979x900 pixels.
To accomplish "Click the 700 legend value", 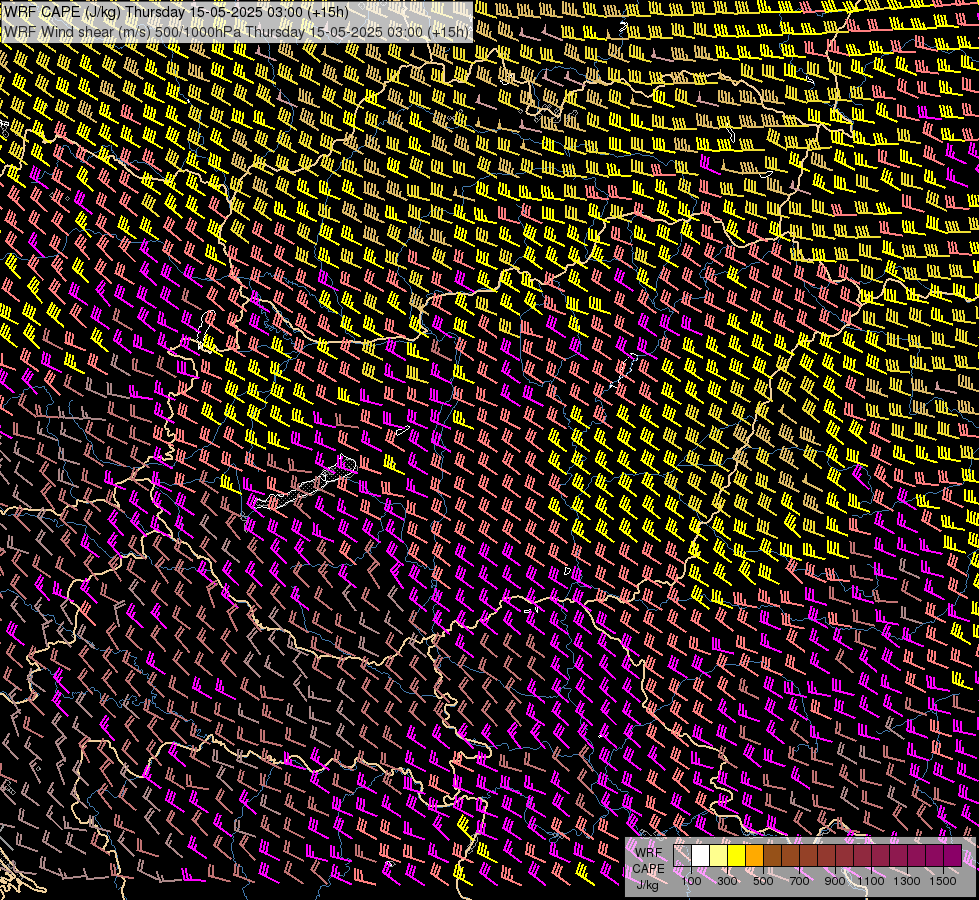I will click(799, 881).
